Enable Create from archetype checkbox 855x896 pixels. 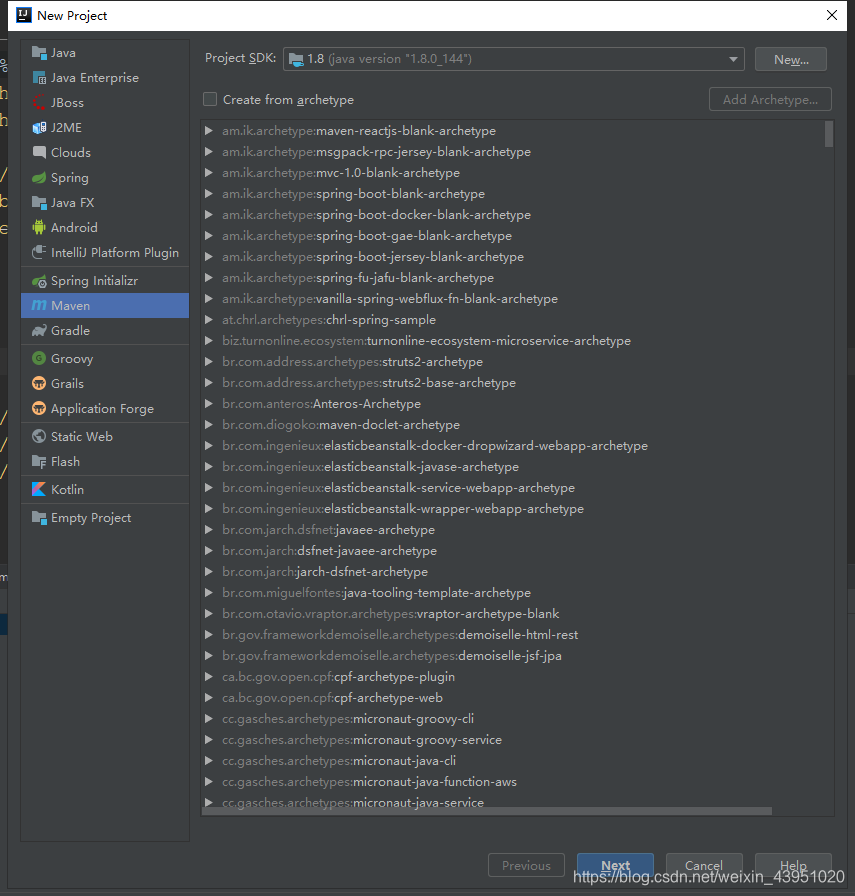click(x=210, y=99)
